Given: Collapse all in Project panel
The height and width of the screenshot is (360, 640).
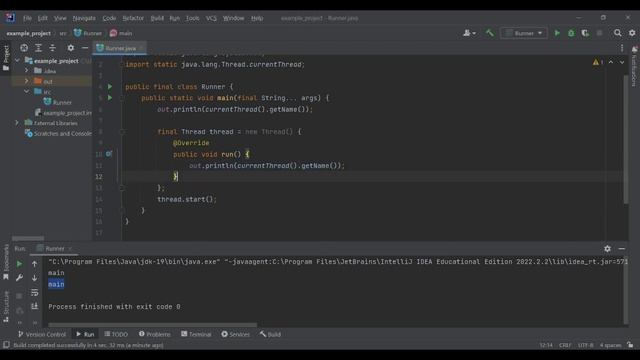Looking at the screenshot, I should pos(52,48).
